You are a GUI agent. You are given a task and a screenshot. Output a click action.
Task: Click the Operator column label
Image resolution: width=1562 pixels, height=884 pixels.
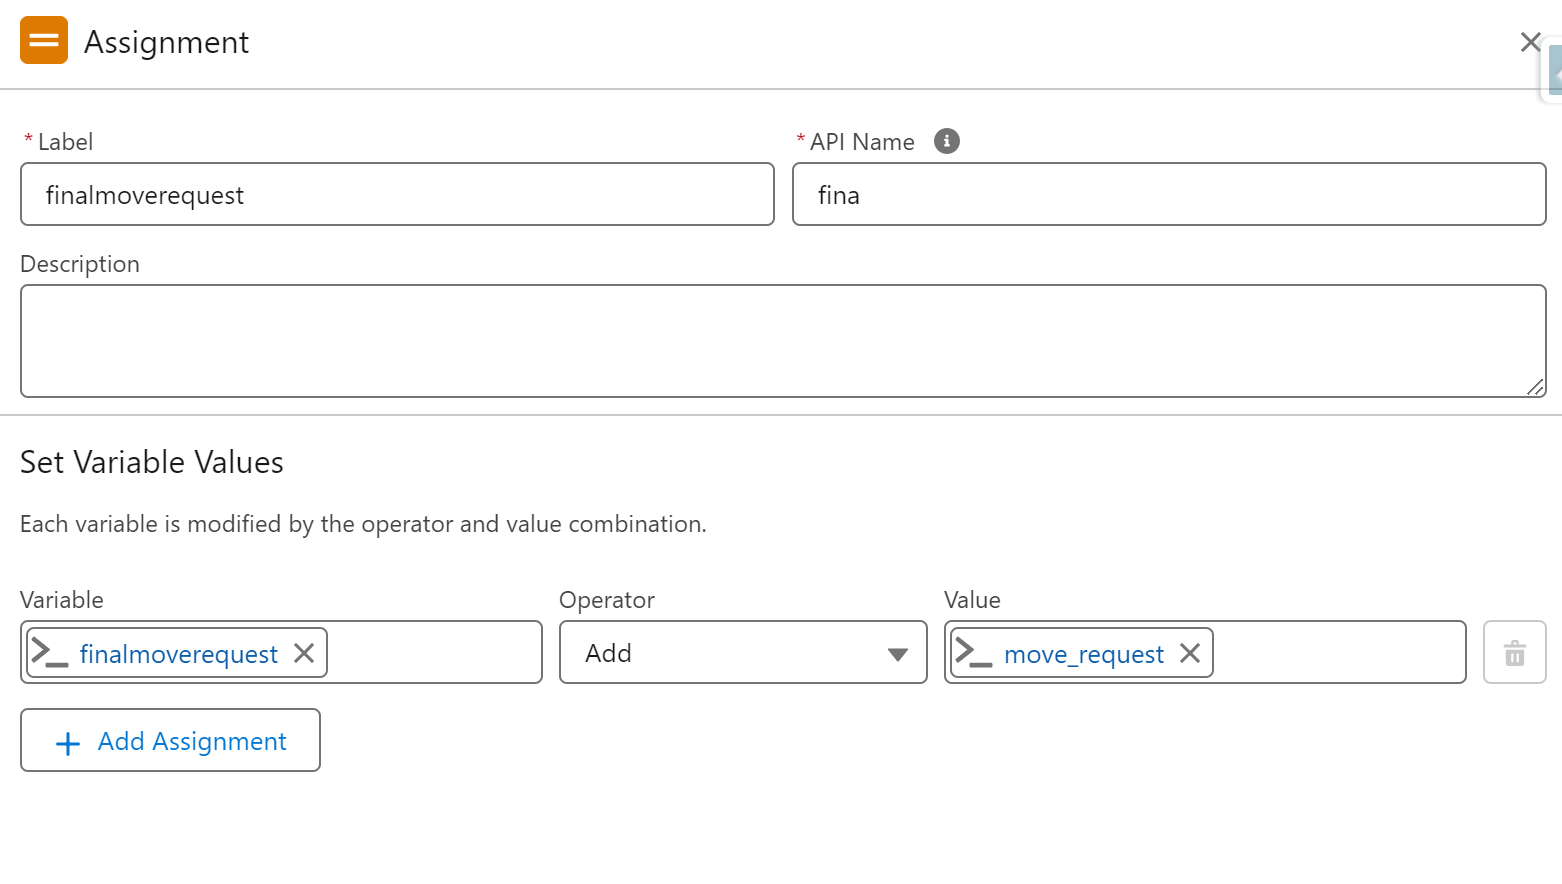pyautogui.click(x=607, y=600)
